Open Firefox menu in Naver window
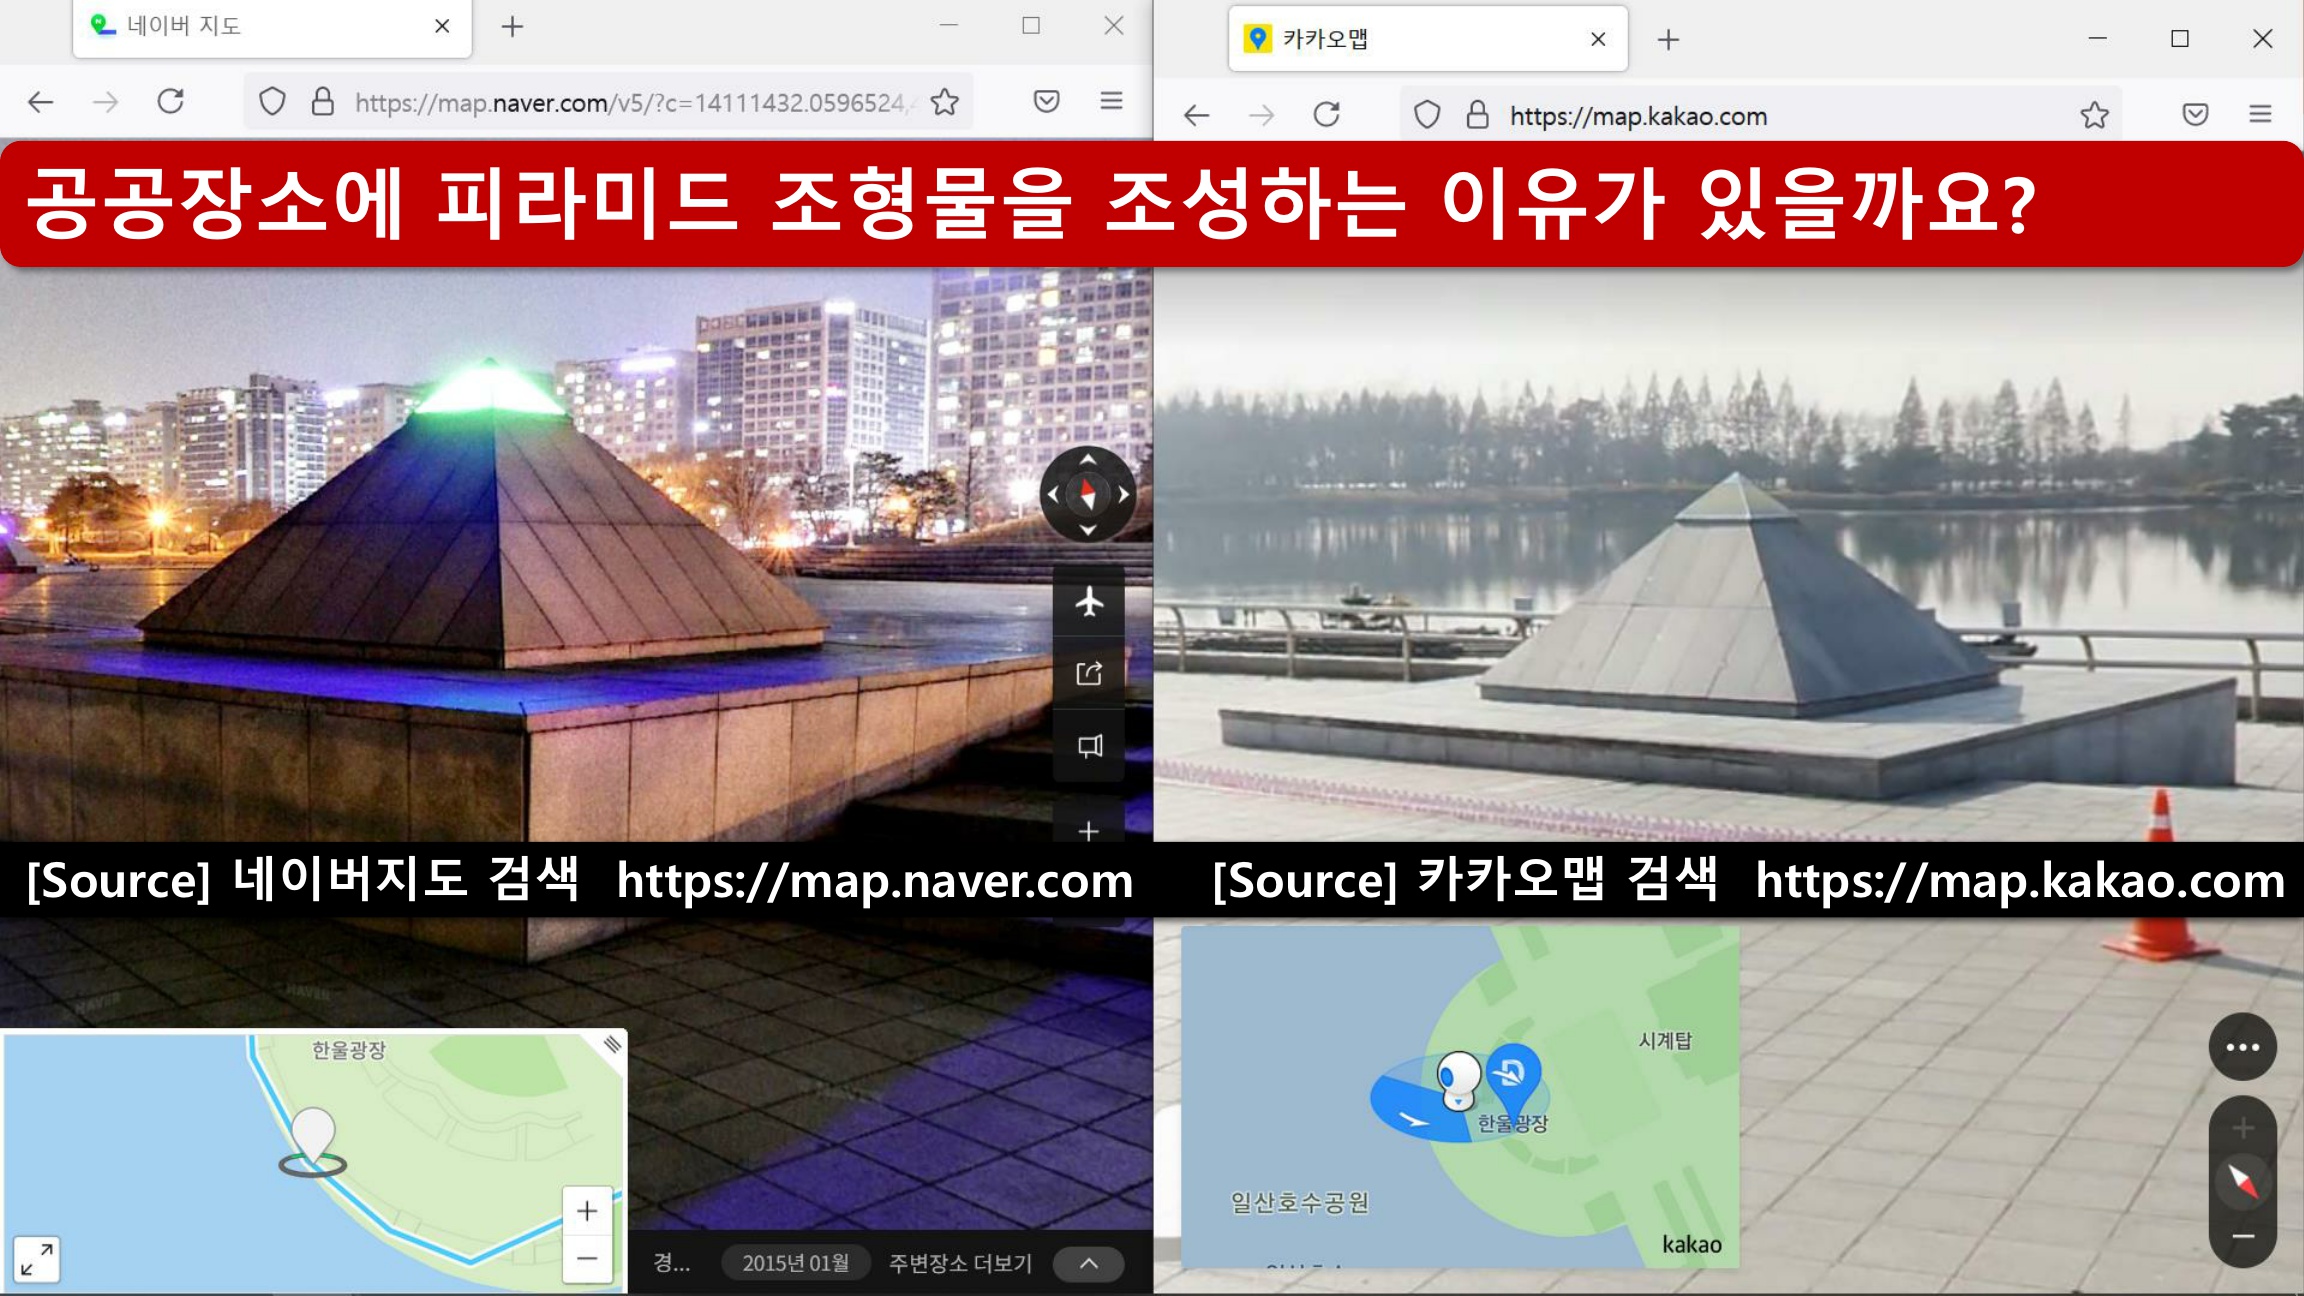The image size is (2304, 1296). point(1111,101)
